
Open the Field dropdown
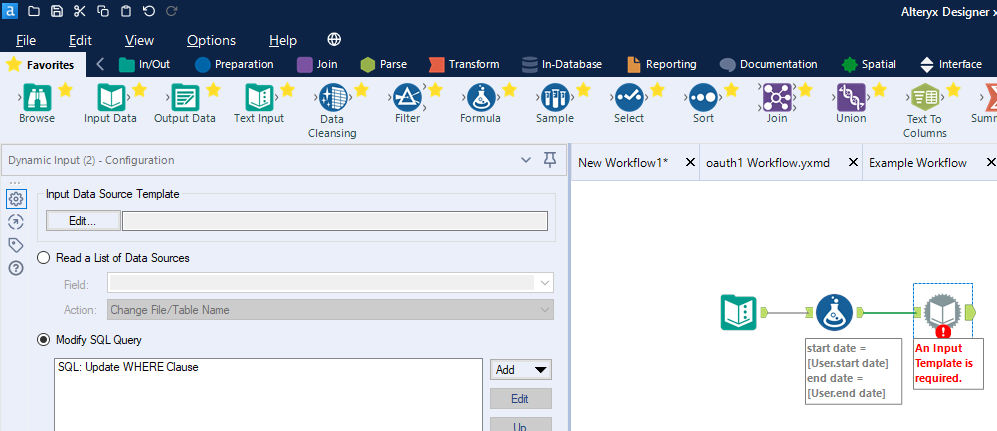coord(331,282)
